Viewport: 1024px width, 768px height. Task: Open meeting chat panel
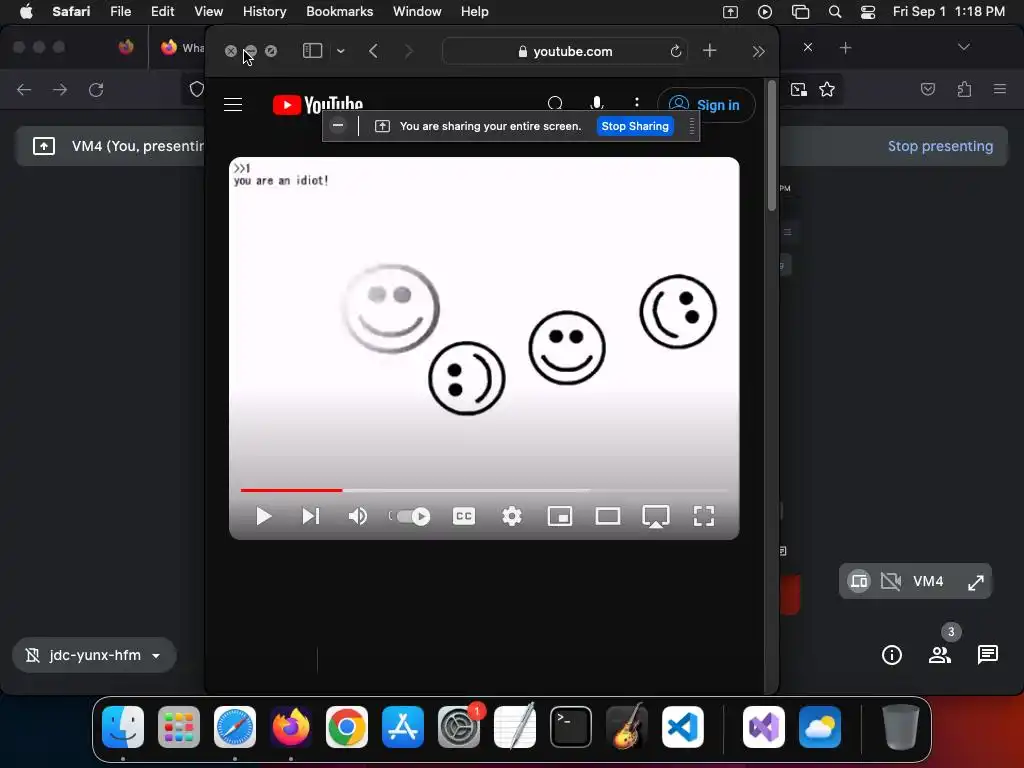point(987,654)
